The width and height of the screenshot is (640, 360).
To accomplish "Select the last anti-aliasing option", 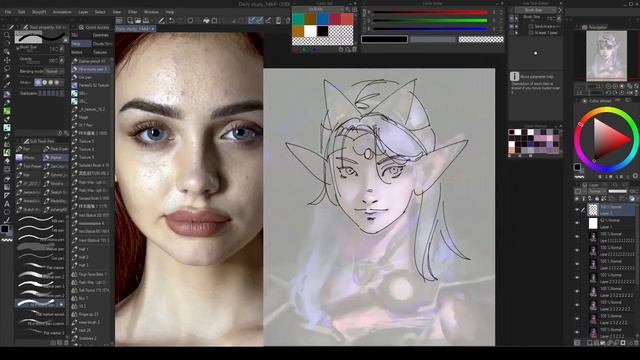I will (x=57, y=82).
